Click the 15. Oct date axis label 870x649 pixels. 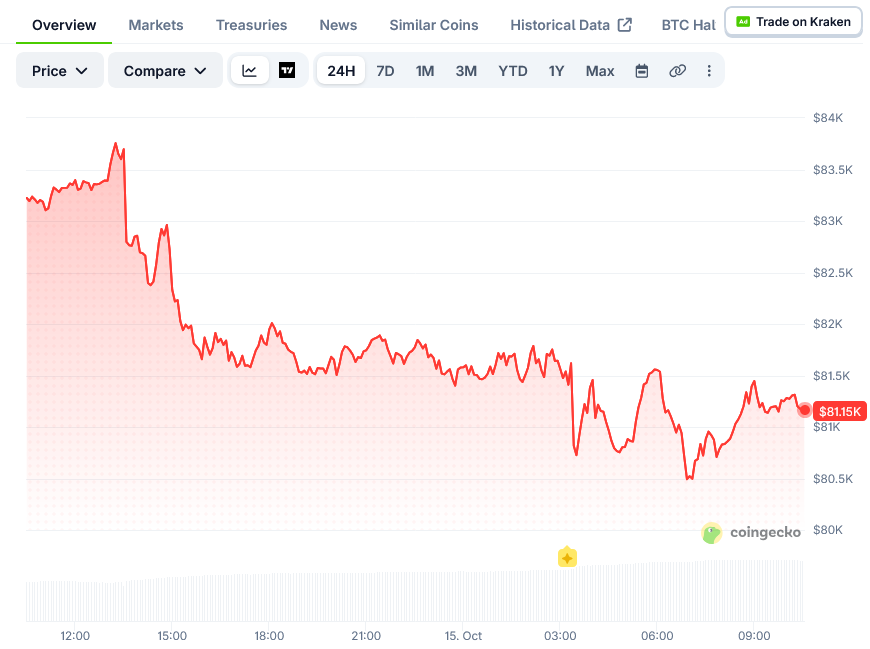pos(463,636)
